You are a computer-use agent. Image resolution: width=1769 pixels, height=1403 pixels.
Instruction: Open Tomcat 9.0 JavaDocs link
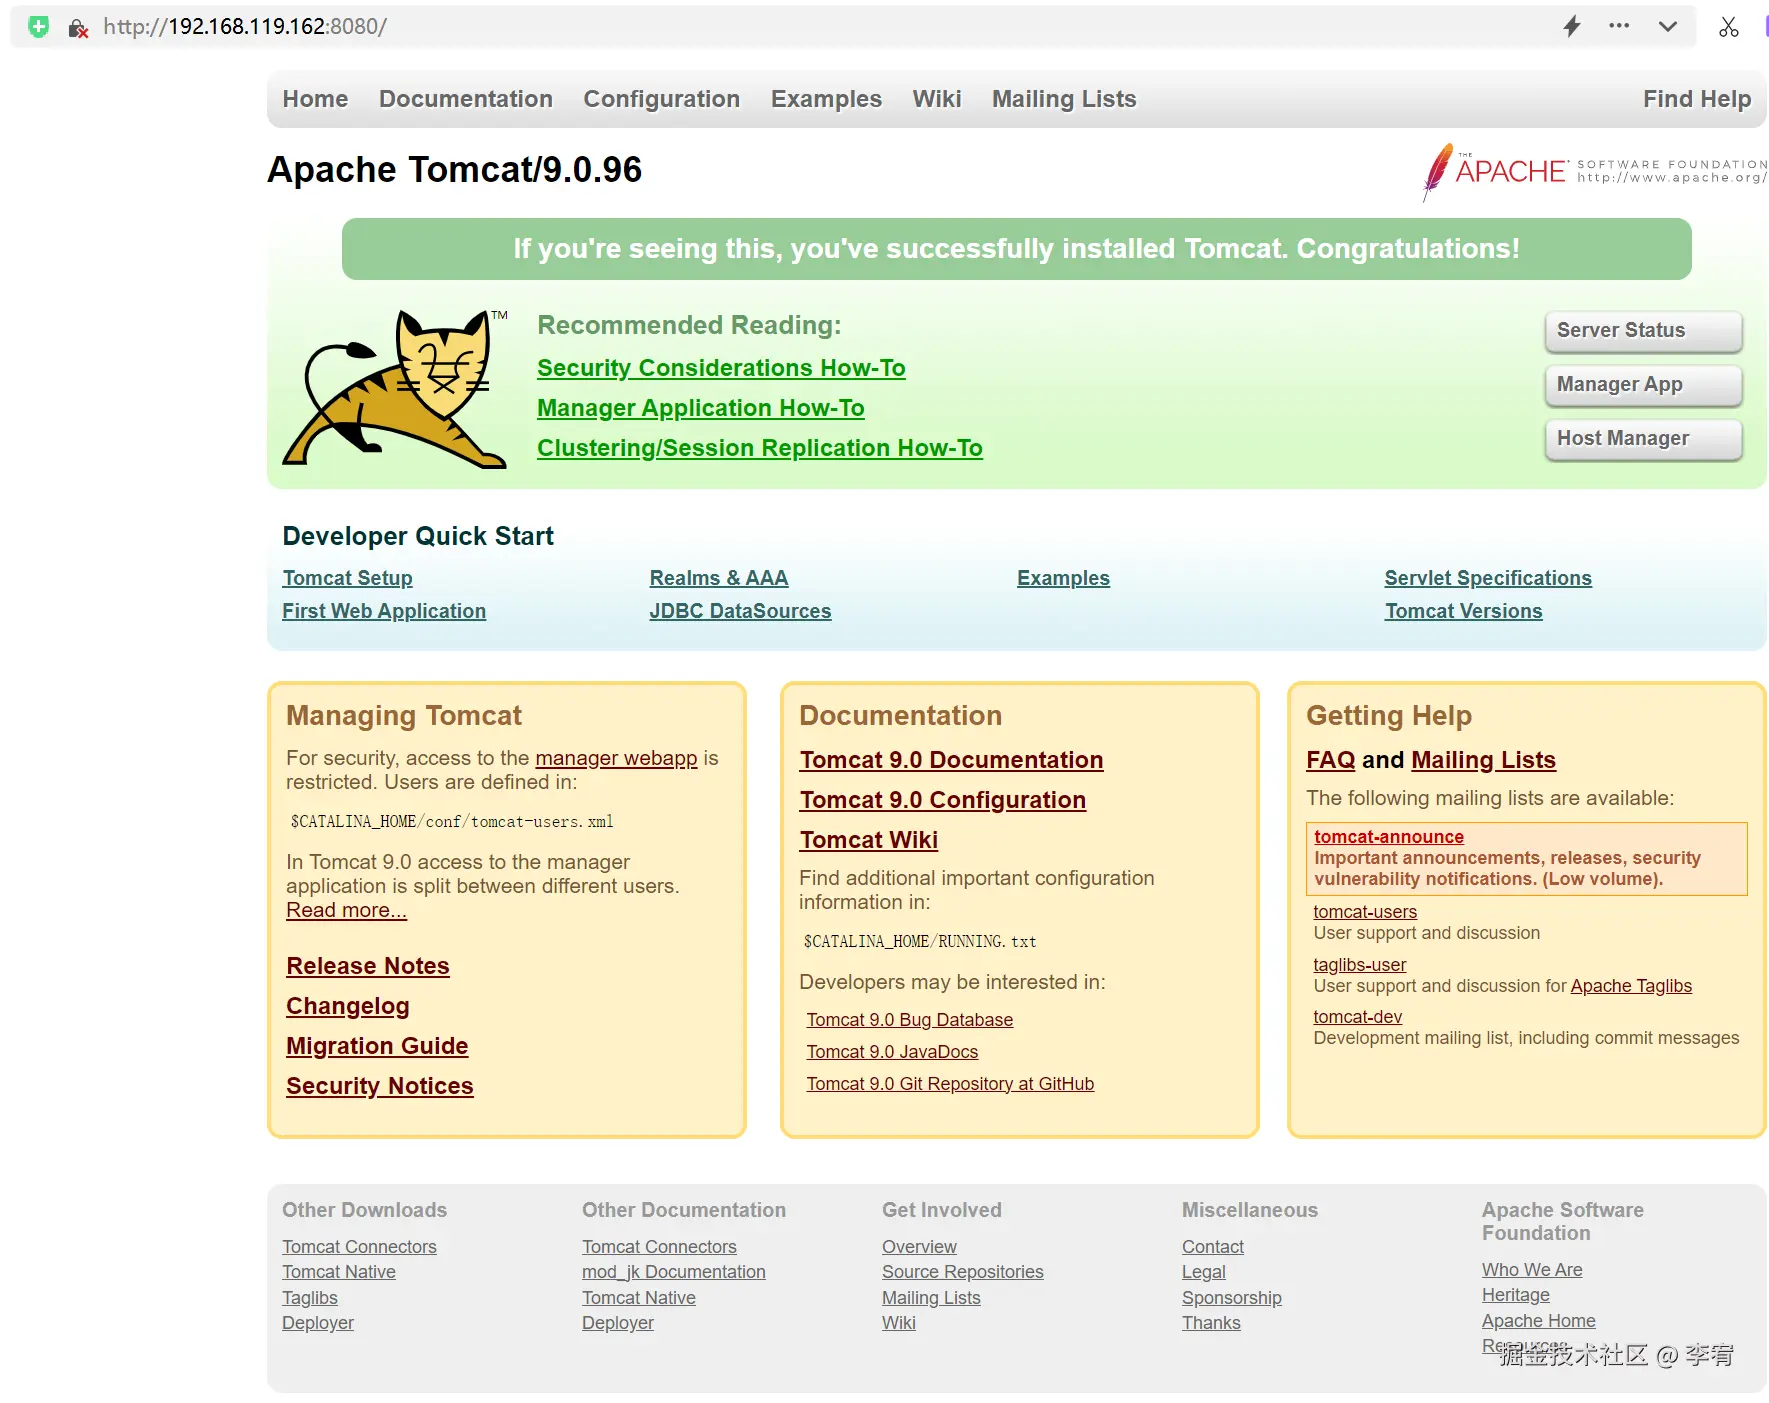point(892,1052)
